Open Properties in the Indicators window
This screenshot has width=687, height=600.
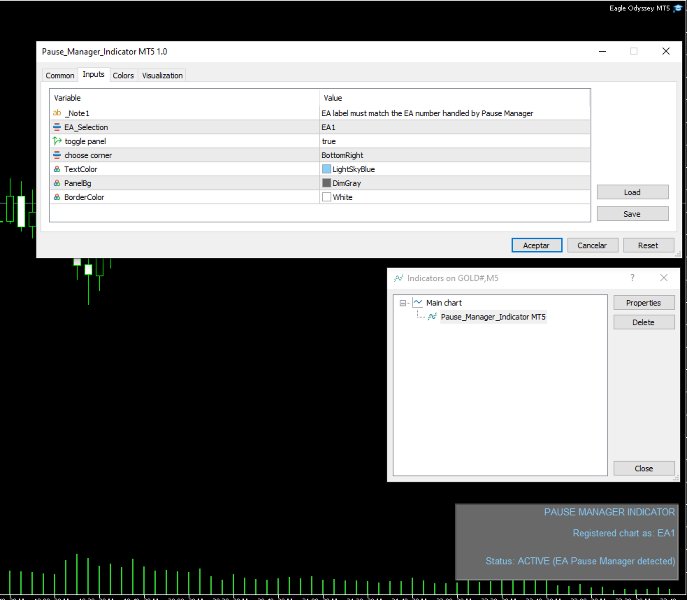click(643, 303)
